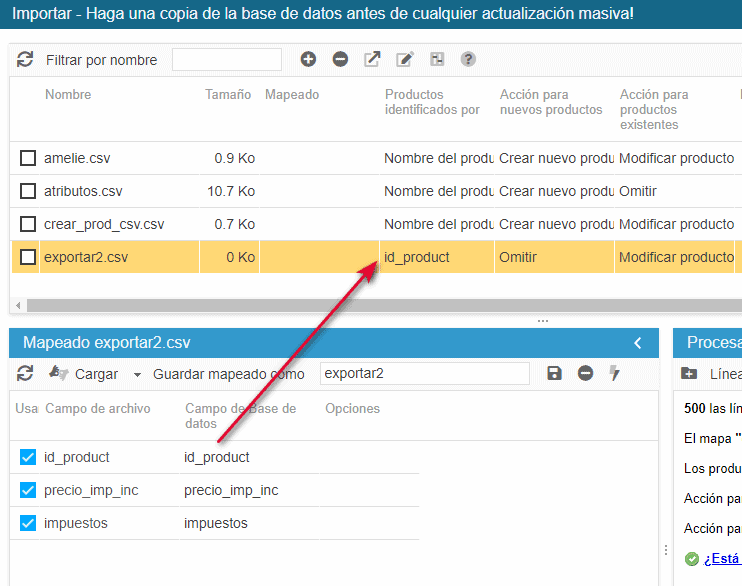Collapse the Mapeado exportar2.csv panel
This screenshot has height=586, width=744.
coord(638,343)
